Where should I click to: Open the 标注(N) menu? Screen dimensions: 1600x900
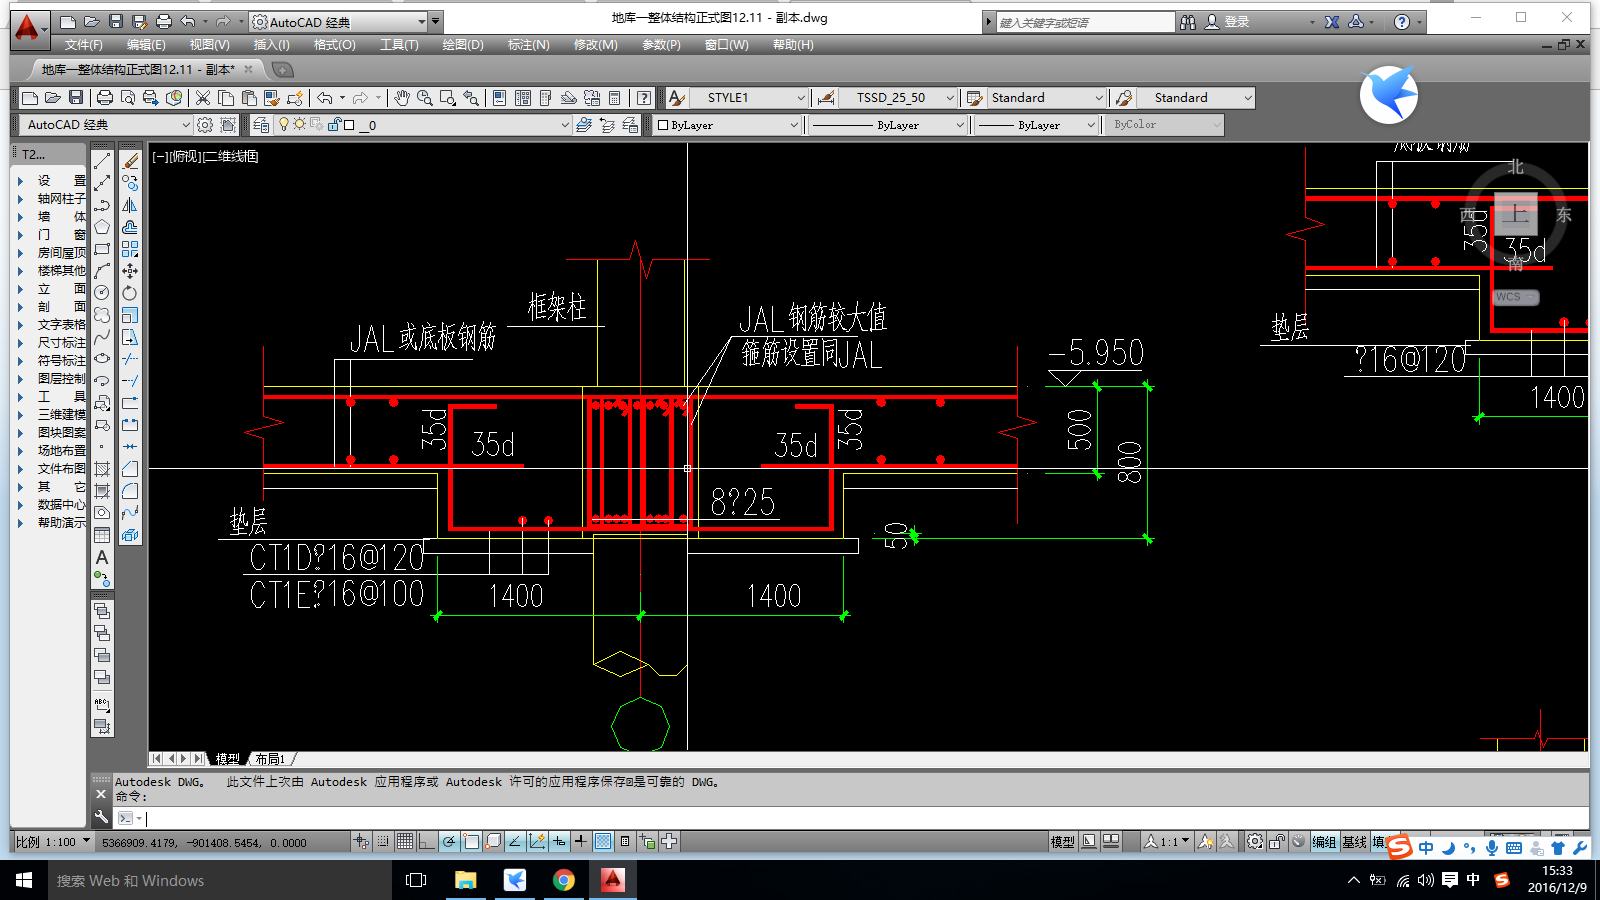tap(528, 45)
